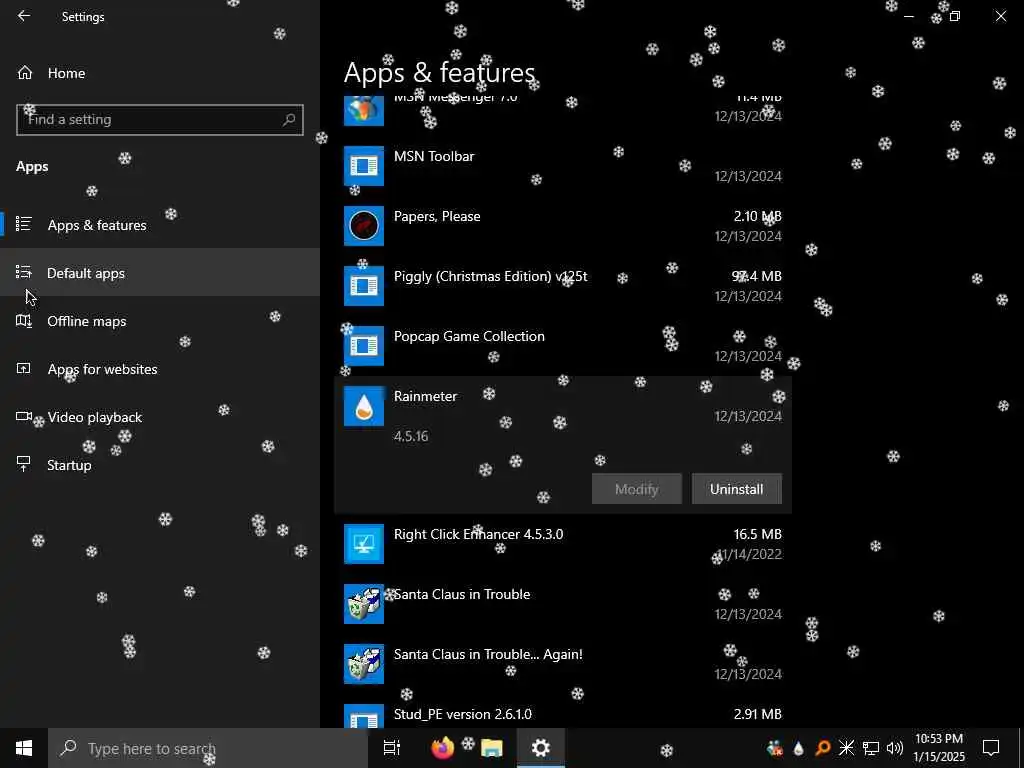The height and width of the screenshot is (768, 1024).
Task: Open Task View from the taskbar
Action: [392, 748]
